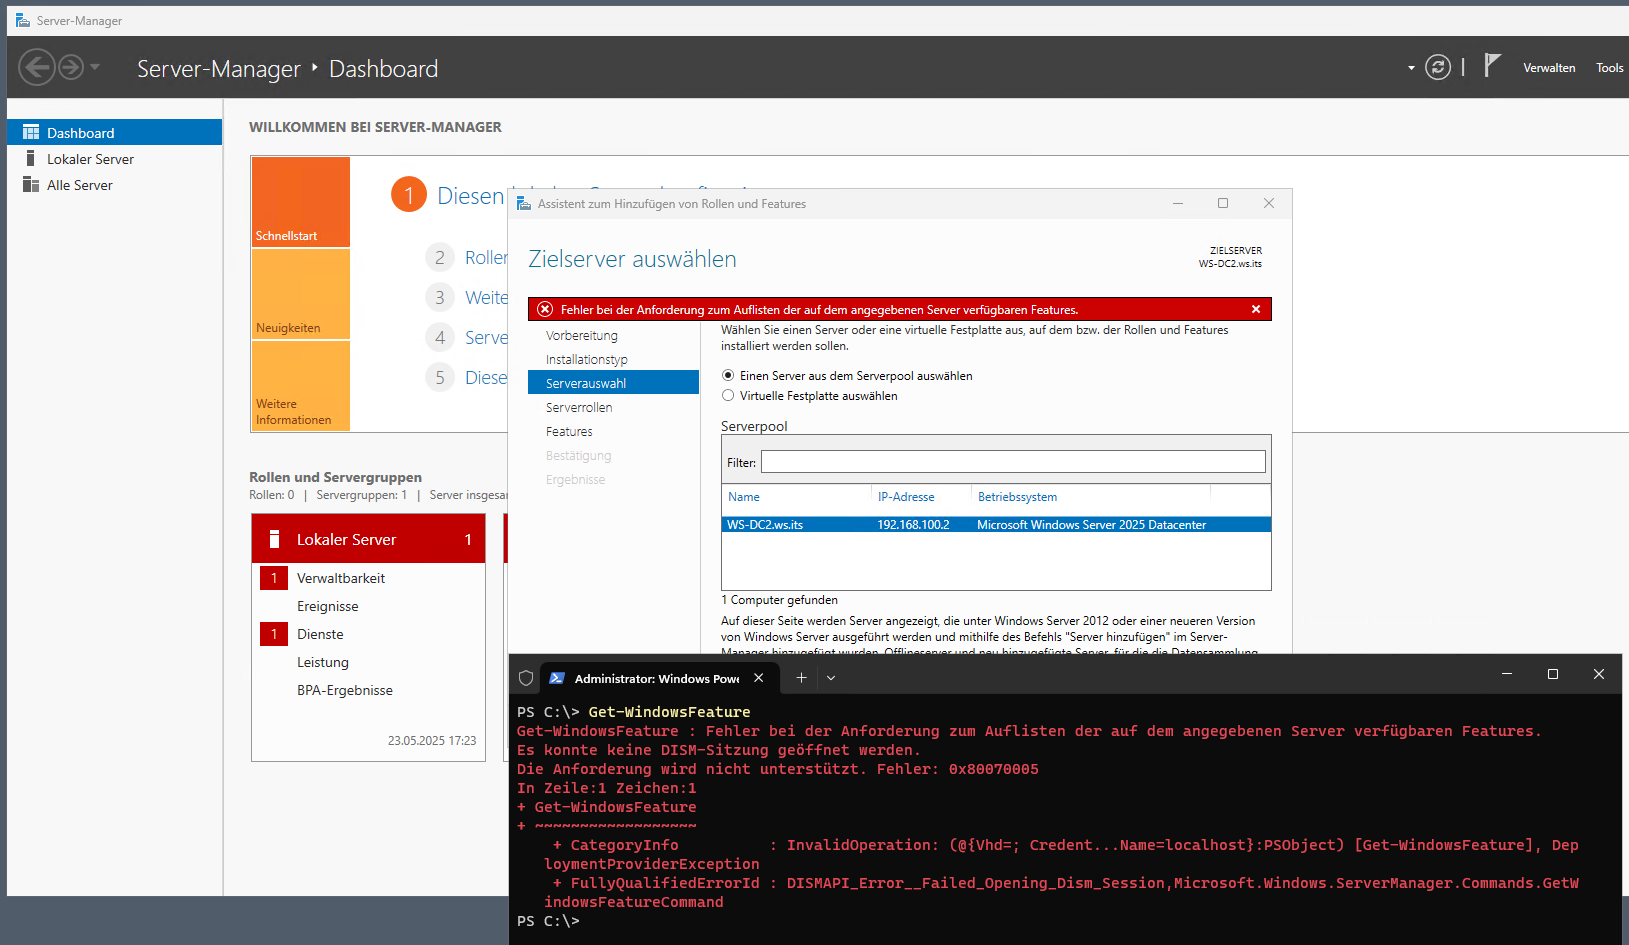Click Leistung in Lokaler Server tile
The image size is (1629, 945).
coord(322,662)
